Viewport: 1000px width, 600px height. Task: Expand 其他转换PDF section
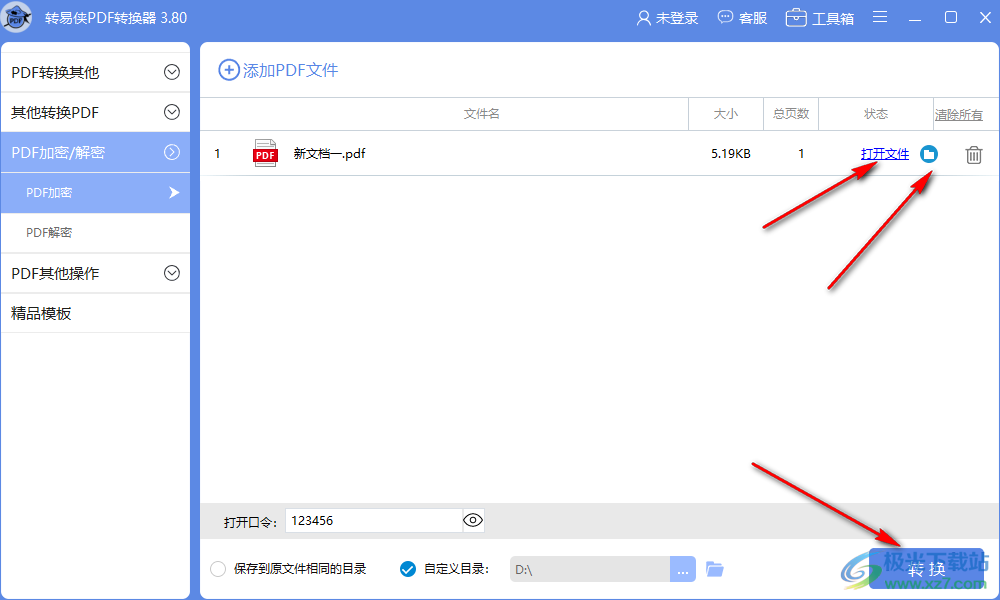[x=96, y=112]
